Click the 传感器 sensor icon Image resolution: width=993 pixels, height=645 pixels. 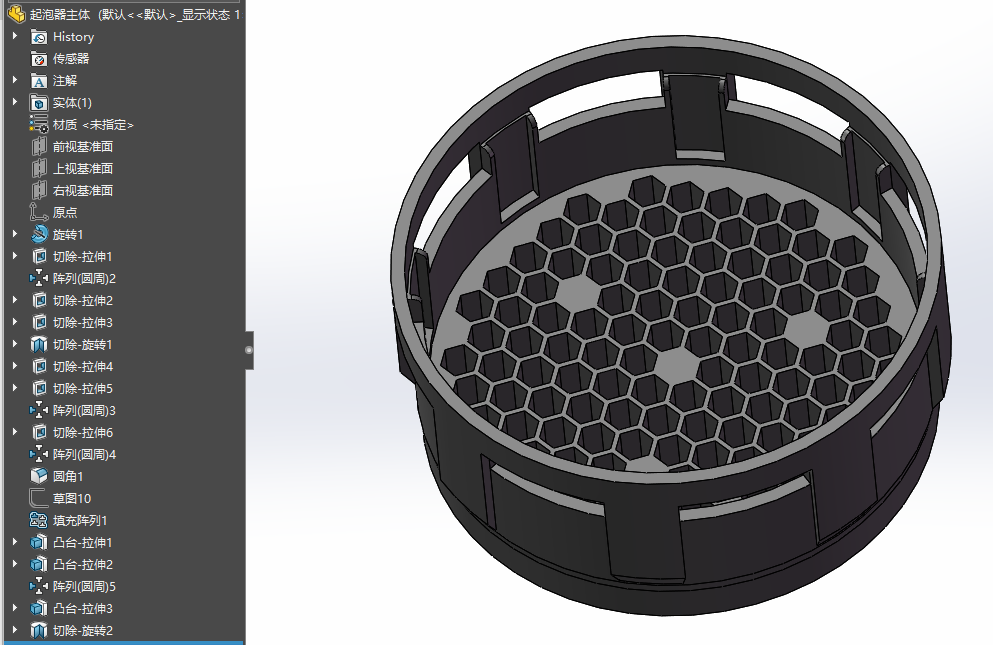pos(39,59)
